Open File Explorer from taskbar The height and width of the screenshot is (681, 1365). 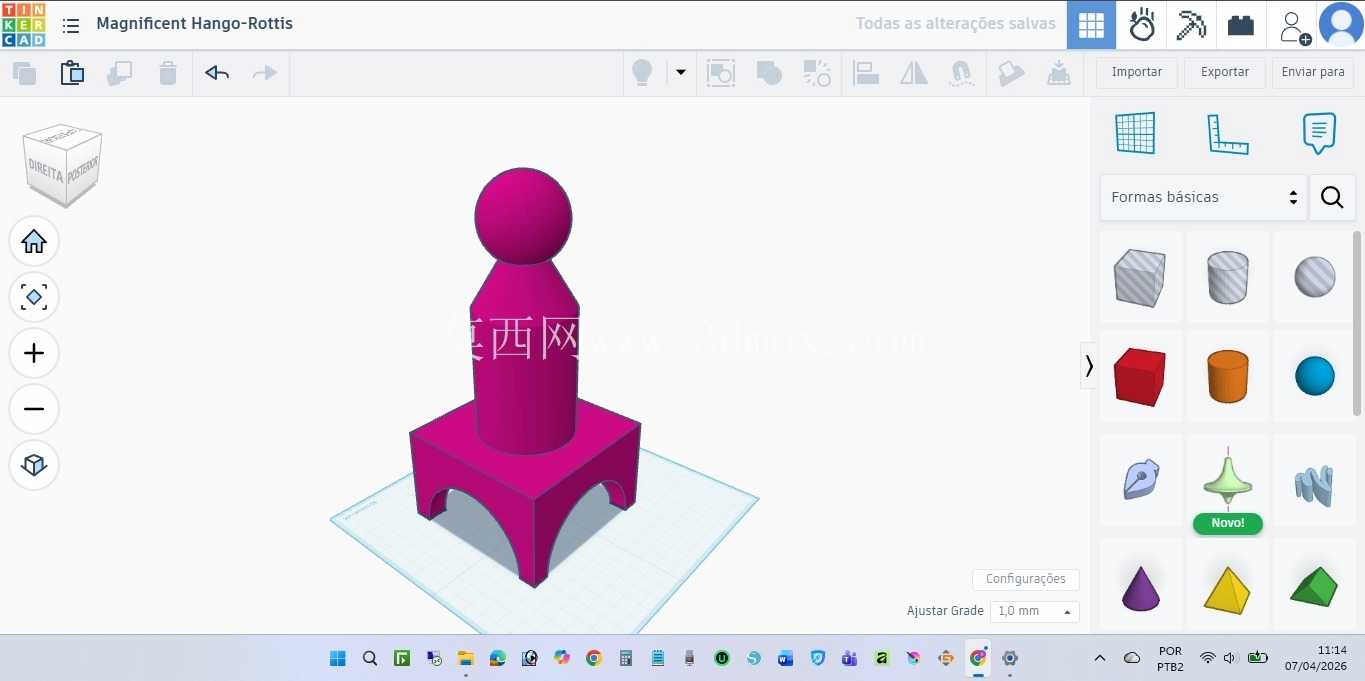[x=465, y=658]
